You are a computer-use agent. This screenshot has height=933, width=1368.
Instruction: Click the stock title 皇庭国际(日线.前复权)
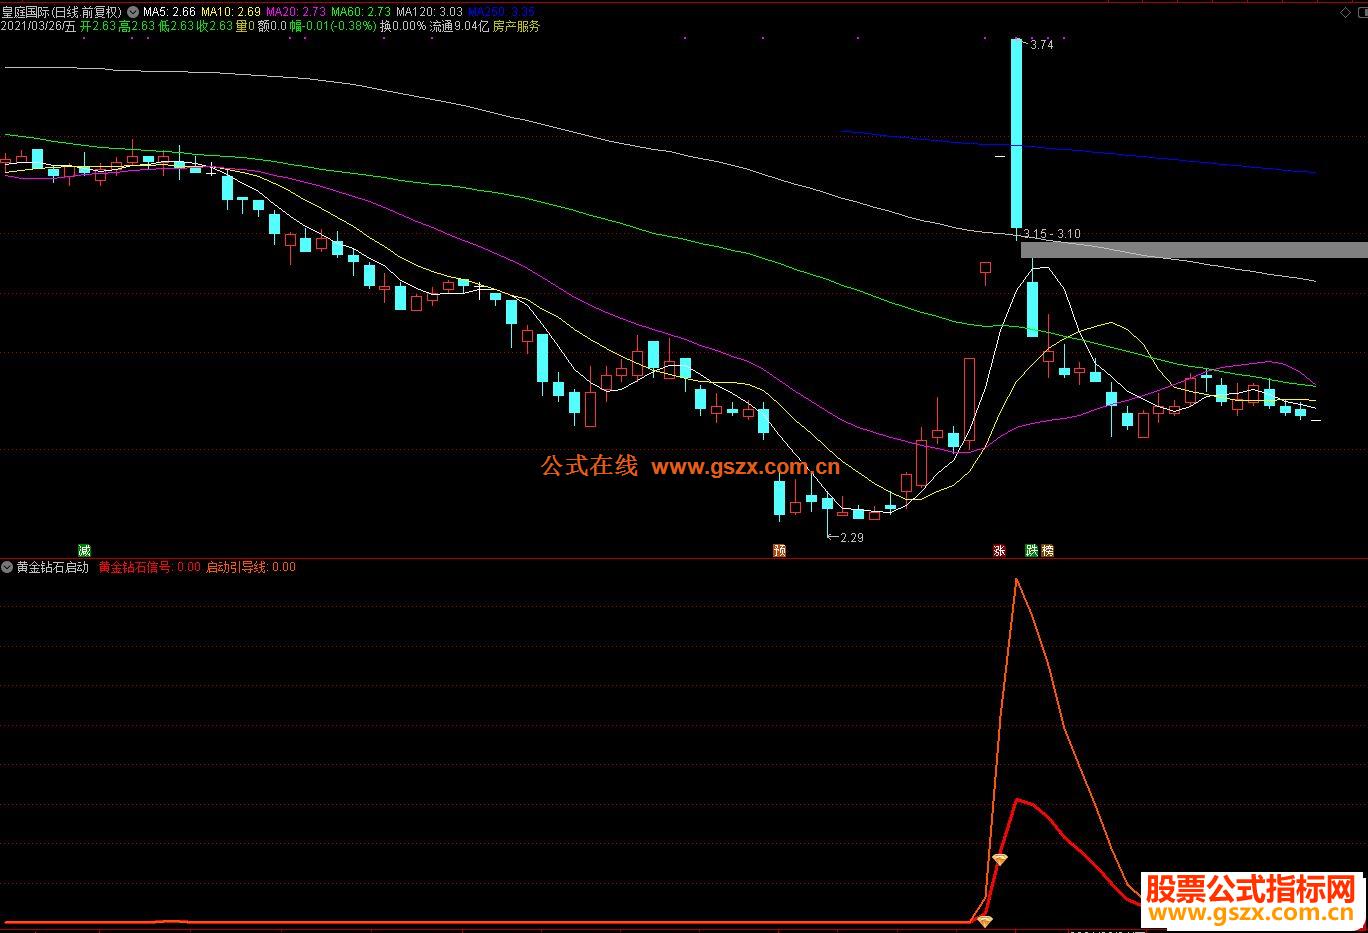point(62,12)
